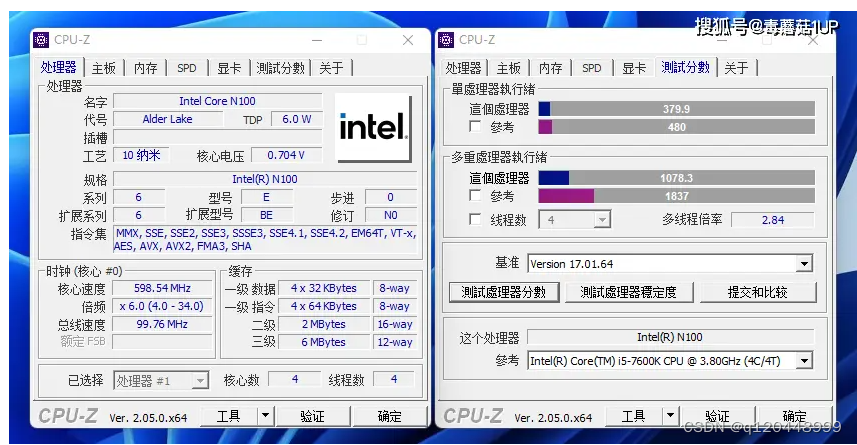Click CPU-Z app icon in left window title bar
Image resolution: width=857 pixels, height=445 pixels.
41,40
